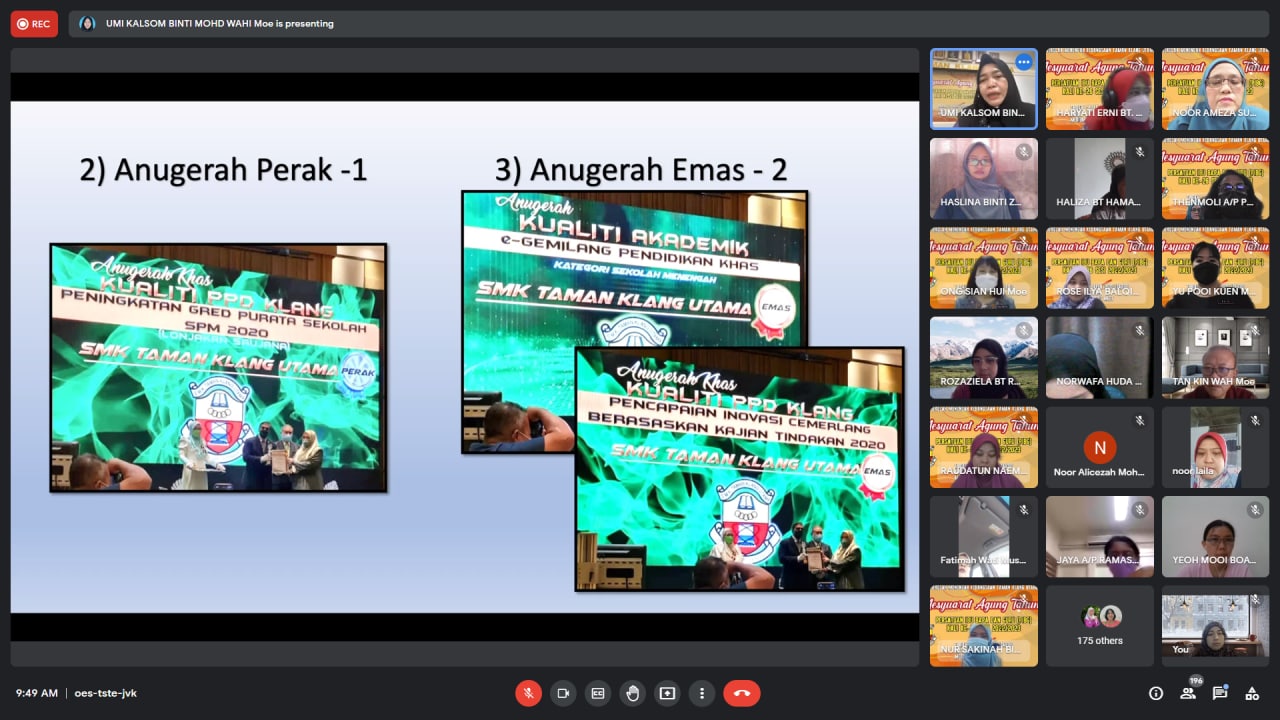Select NOOR AMEZA SU... participant tile

coord(1216,89)
